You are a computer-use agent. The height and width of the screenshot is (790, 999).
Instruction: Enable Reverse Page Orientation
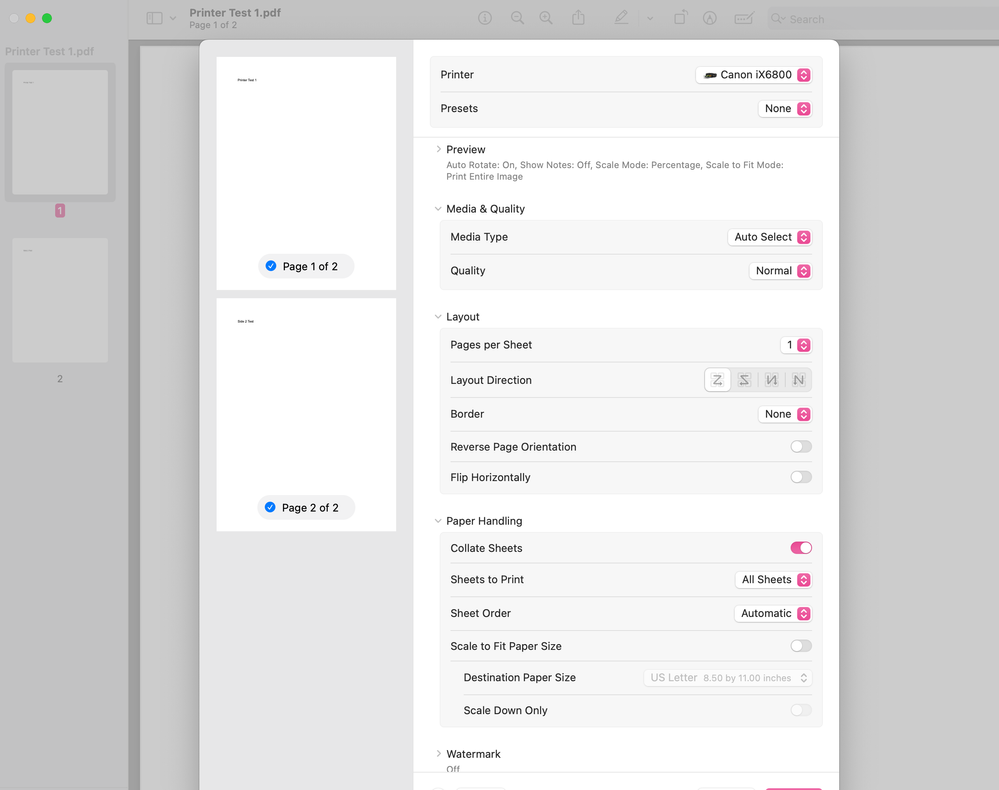pos(800,446)
